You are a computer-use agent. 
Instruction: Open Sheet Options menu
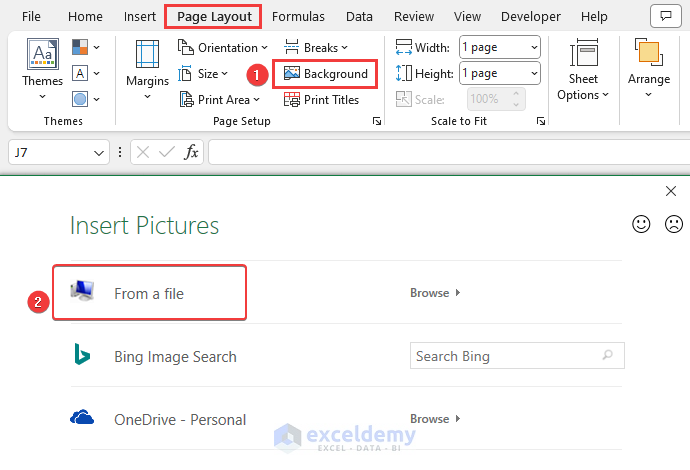click(x=583, y=72)
